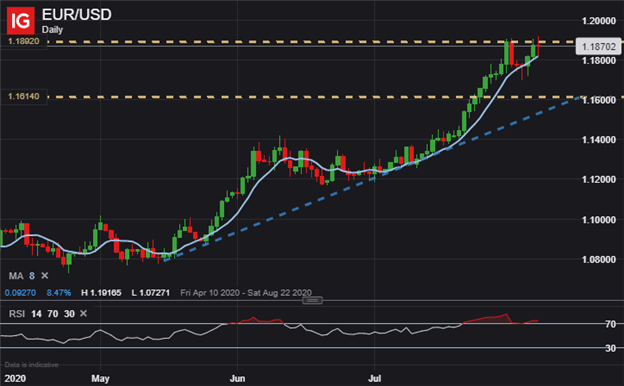Click the 1.12000 price axis label
The width and height of the screenshot is (624, 386).
(x=599, y=179)
